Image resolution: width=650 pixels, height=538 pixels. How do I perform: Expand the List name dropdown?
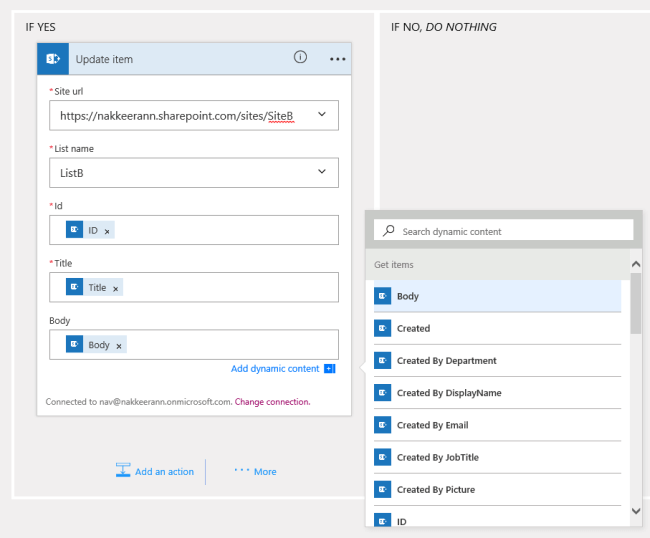(322, 172)
